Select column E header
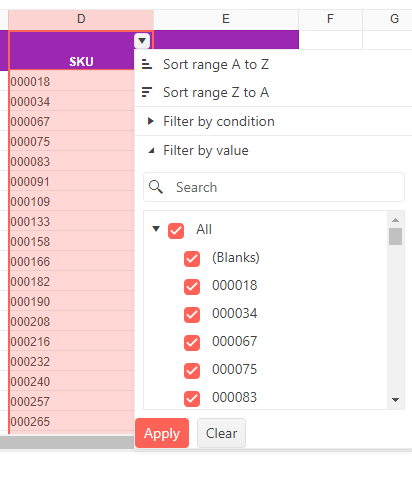Screen dimensions: 412x477 (x=226, y=19)
